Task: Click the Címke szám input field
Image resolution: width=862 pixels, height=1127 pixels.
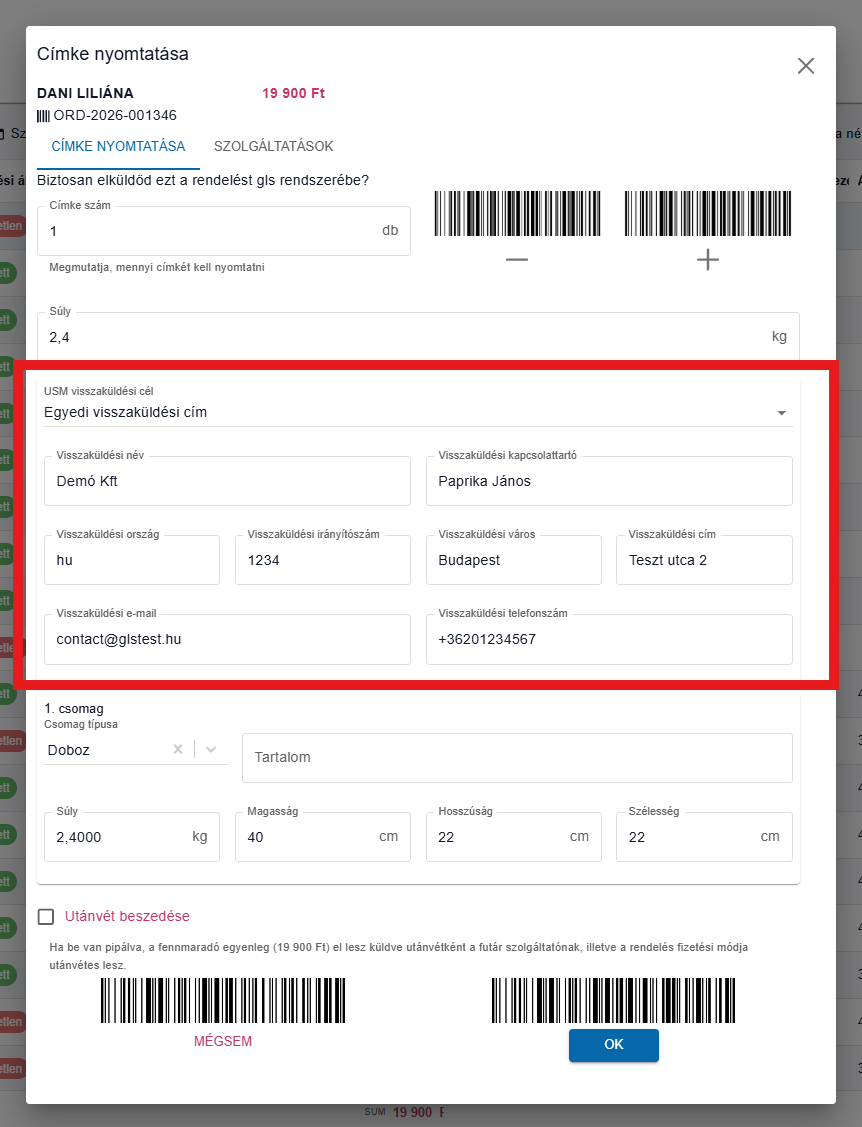Action: pos(224,231)
